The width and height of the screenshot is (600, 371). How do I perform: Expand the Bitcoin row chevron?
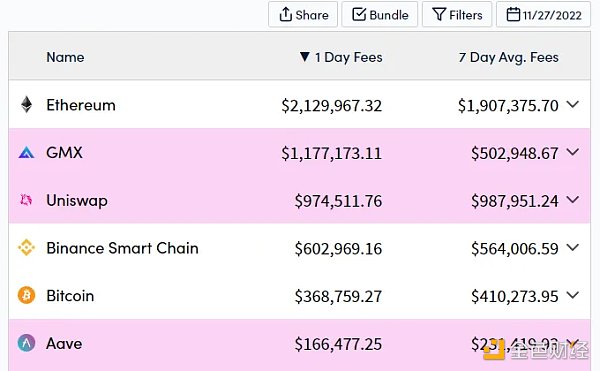[573, 295]
